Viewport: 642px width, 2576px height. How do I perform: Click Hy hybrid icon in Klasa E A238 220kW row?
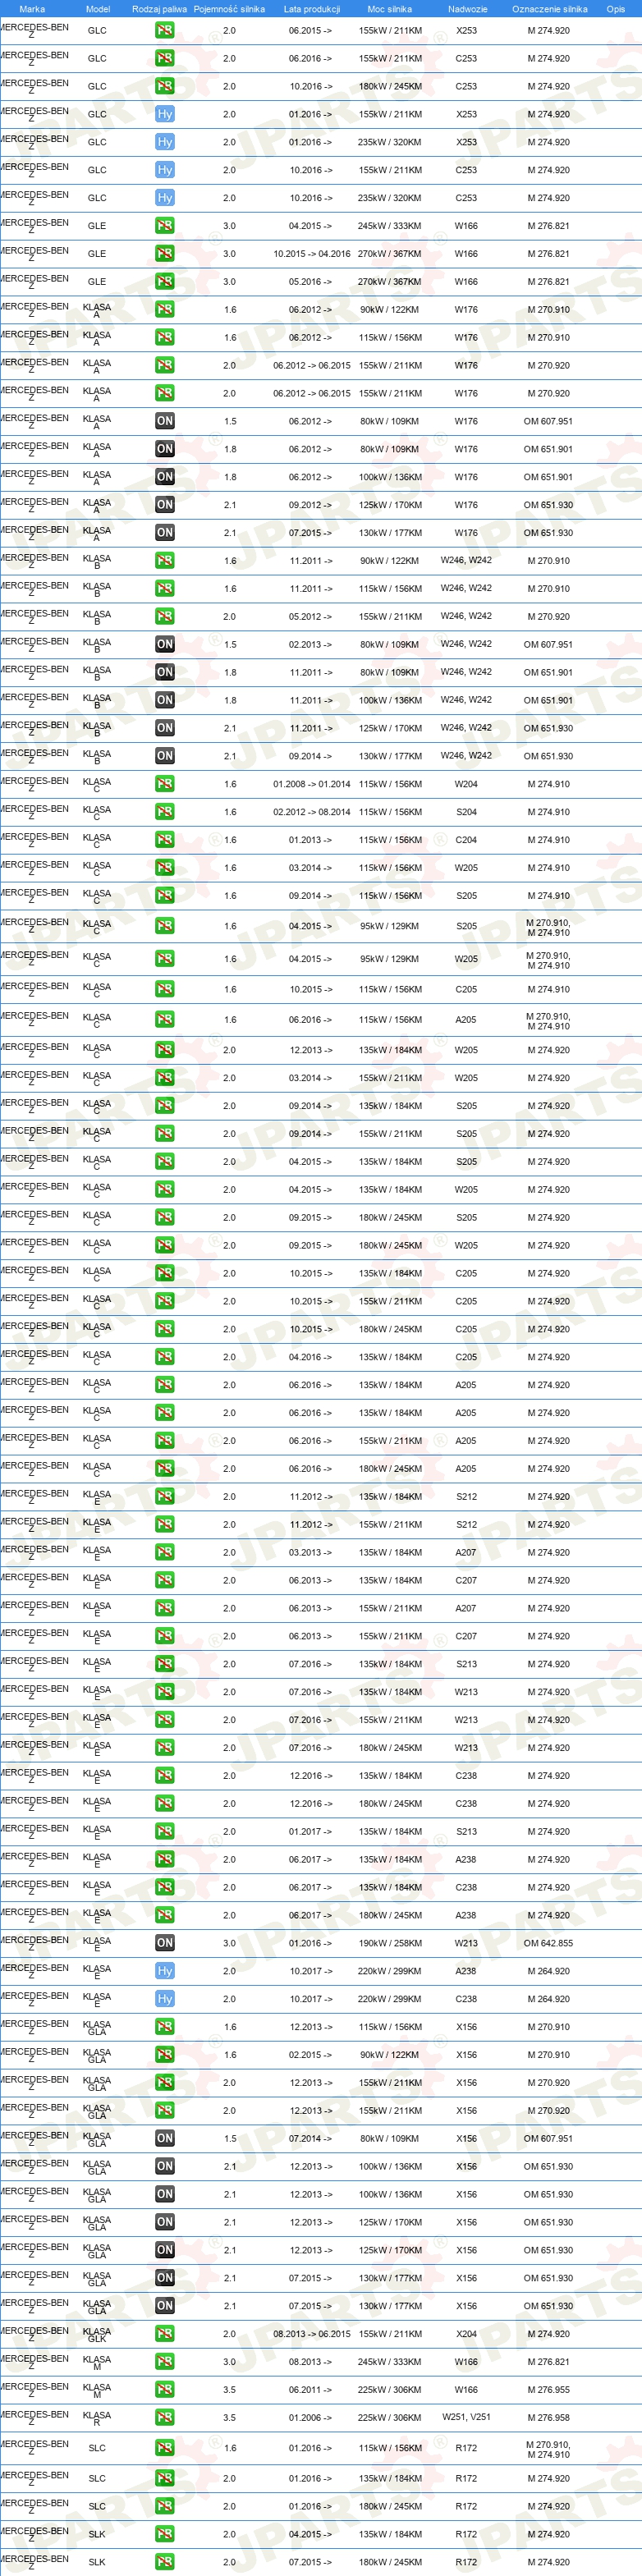tap(165, 1971)
